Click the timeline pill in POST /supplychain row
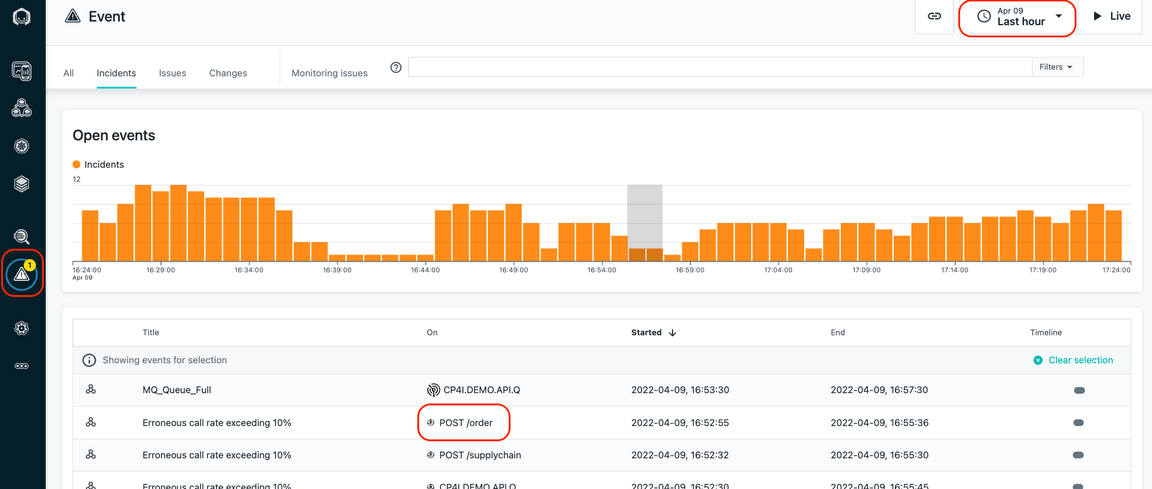This screenshot has width=1152, height=489. click(x=1079, y=455)
